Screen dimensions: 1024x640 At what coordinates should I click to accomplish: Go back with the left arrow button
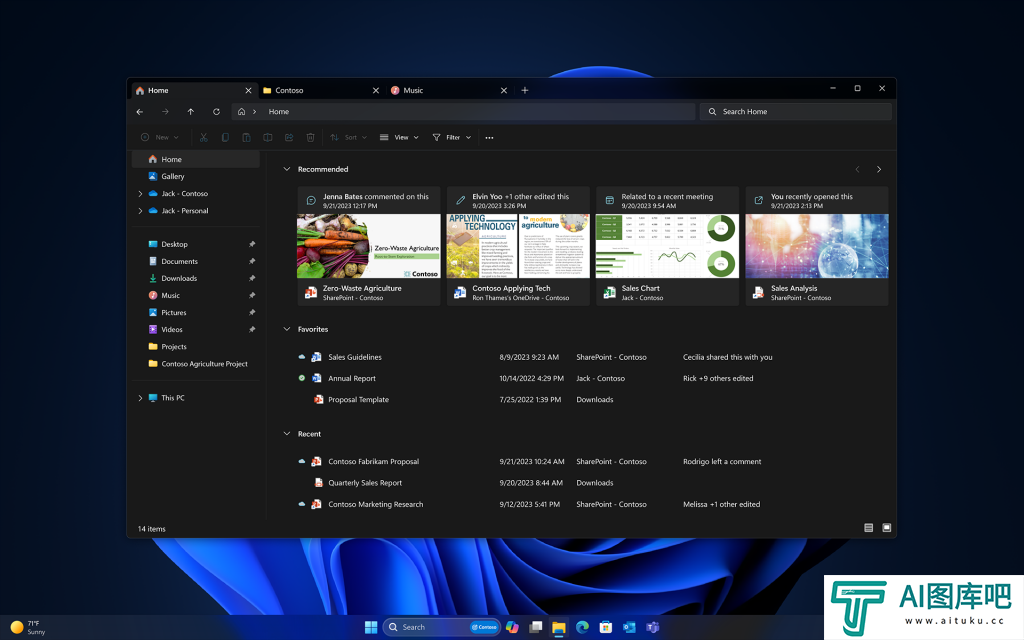point(140,112)
